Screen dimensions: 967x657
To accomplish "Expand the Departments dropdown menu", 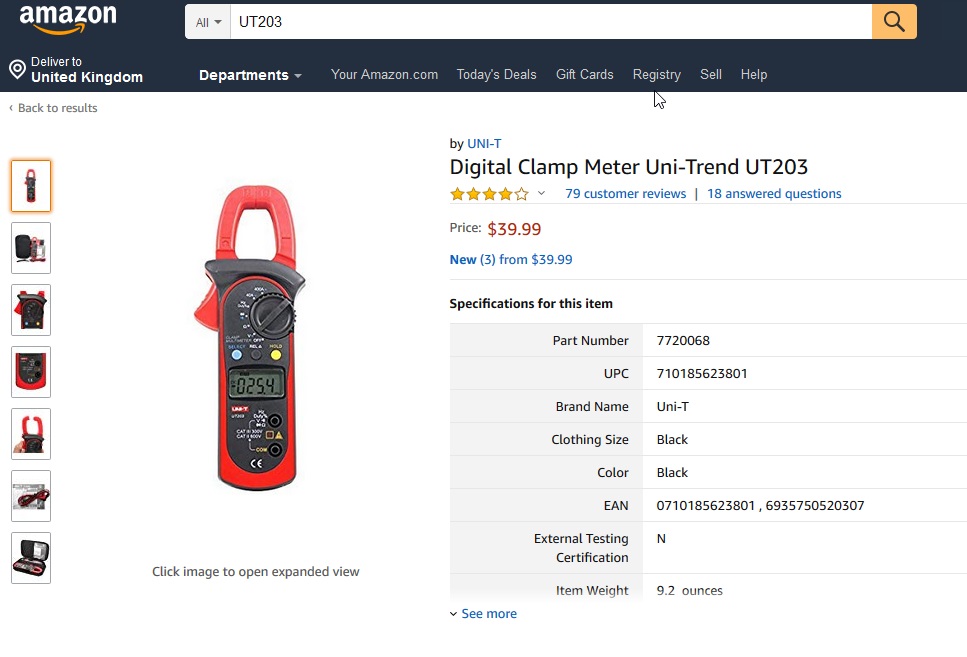I will (x=250, y=75).
